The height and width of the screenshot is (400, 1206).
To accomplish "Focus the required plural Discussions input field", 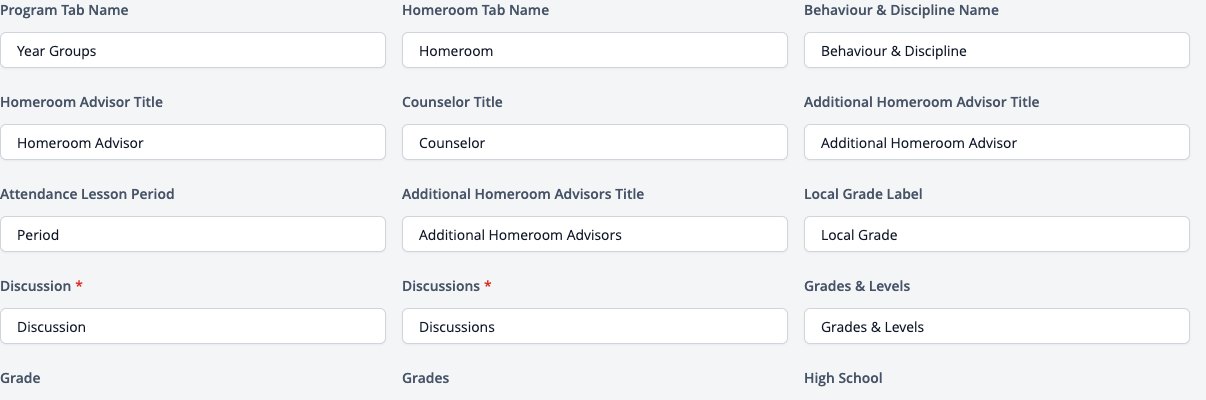I will pos(595,327).
